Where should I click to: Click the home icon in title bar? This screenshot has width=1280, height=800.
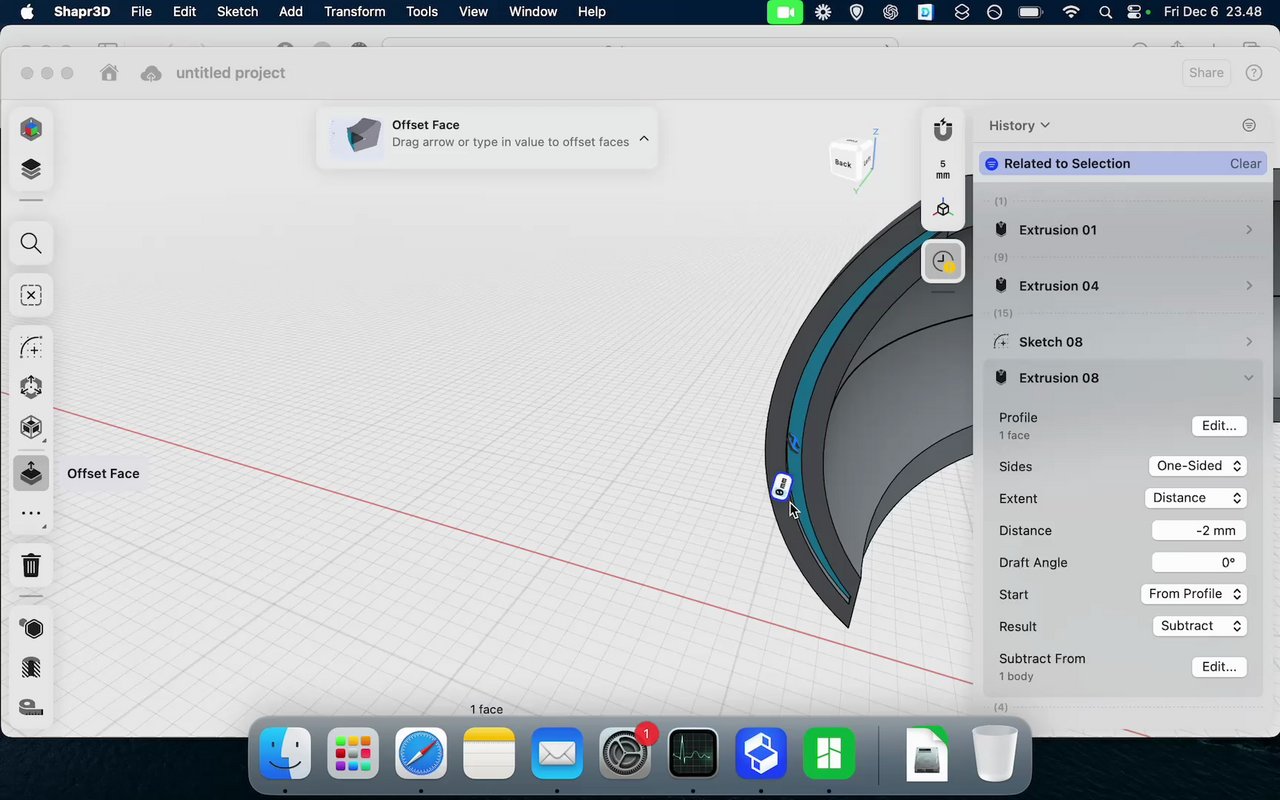click(109, 73)
